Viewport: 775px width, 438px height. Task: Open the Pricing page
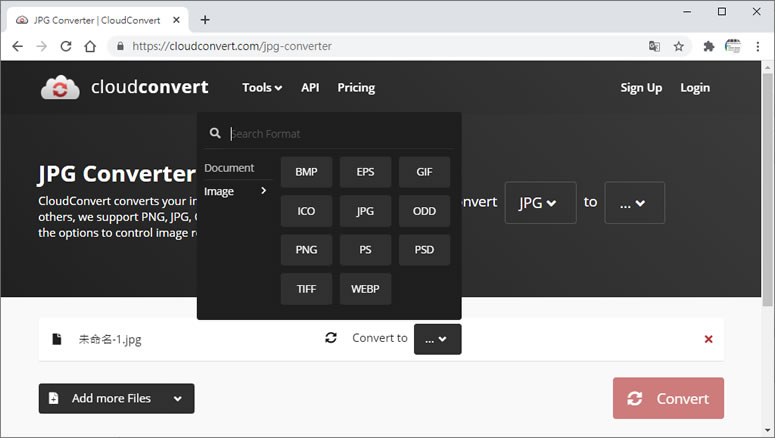click(356, 88)
